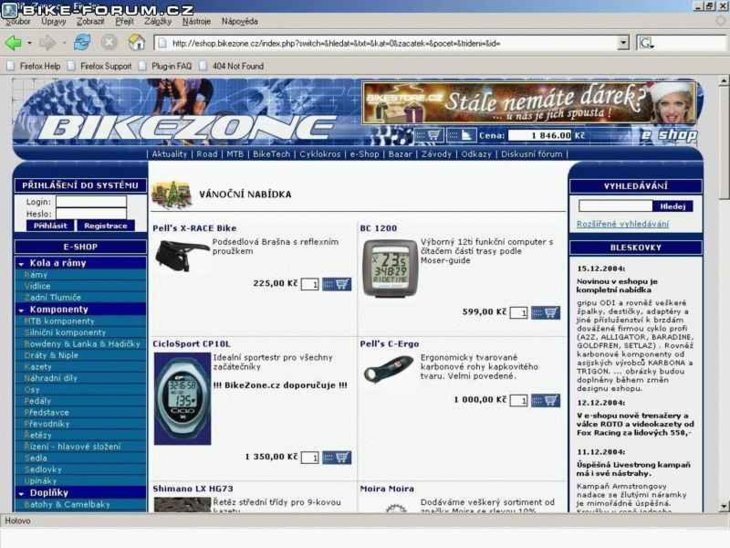Screen dimensions: 730x548
Task: Open the Soubor menu
Action: coord(19,21)
